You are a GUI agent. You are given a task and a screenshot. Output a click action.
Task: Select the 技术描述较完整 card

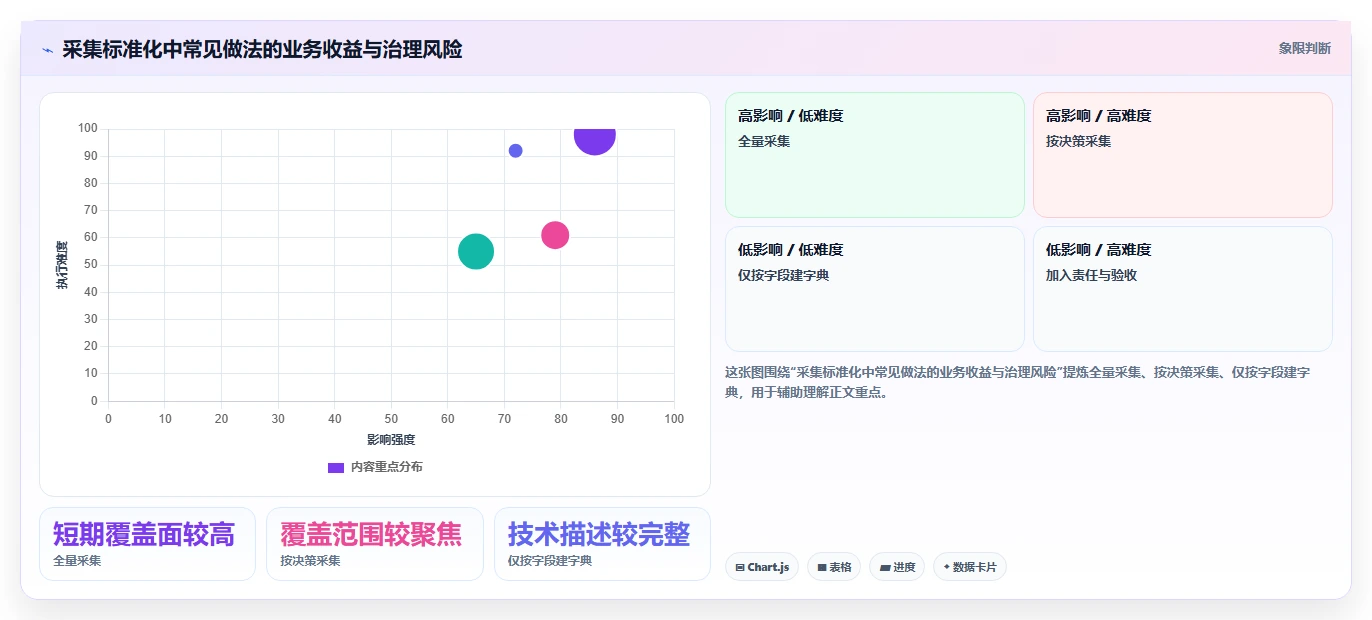click(602, 544)
